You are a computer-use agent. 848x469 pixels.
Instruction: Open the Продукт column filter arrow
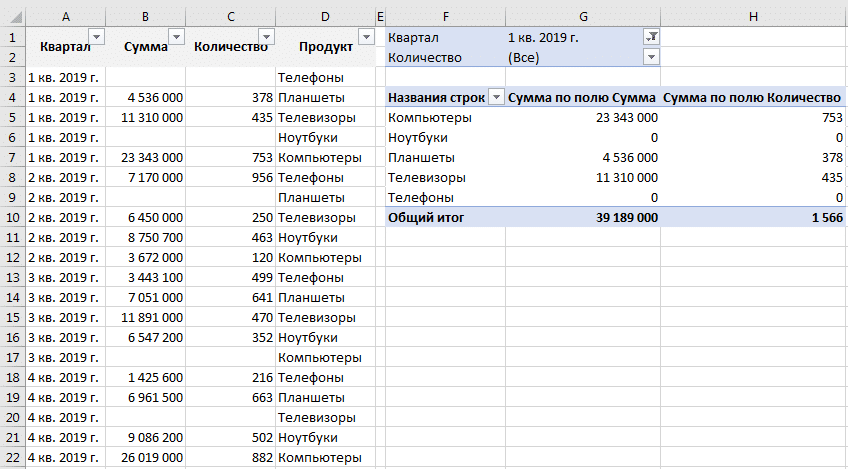365,37
